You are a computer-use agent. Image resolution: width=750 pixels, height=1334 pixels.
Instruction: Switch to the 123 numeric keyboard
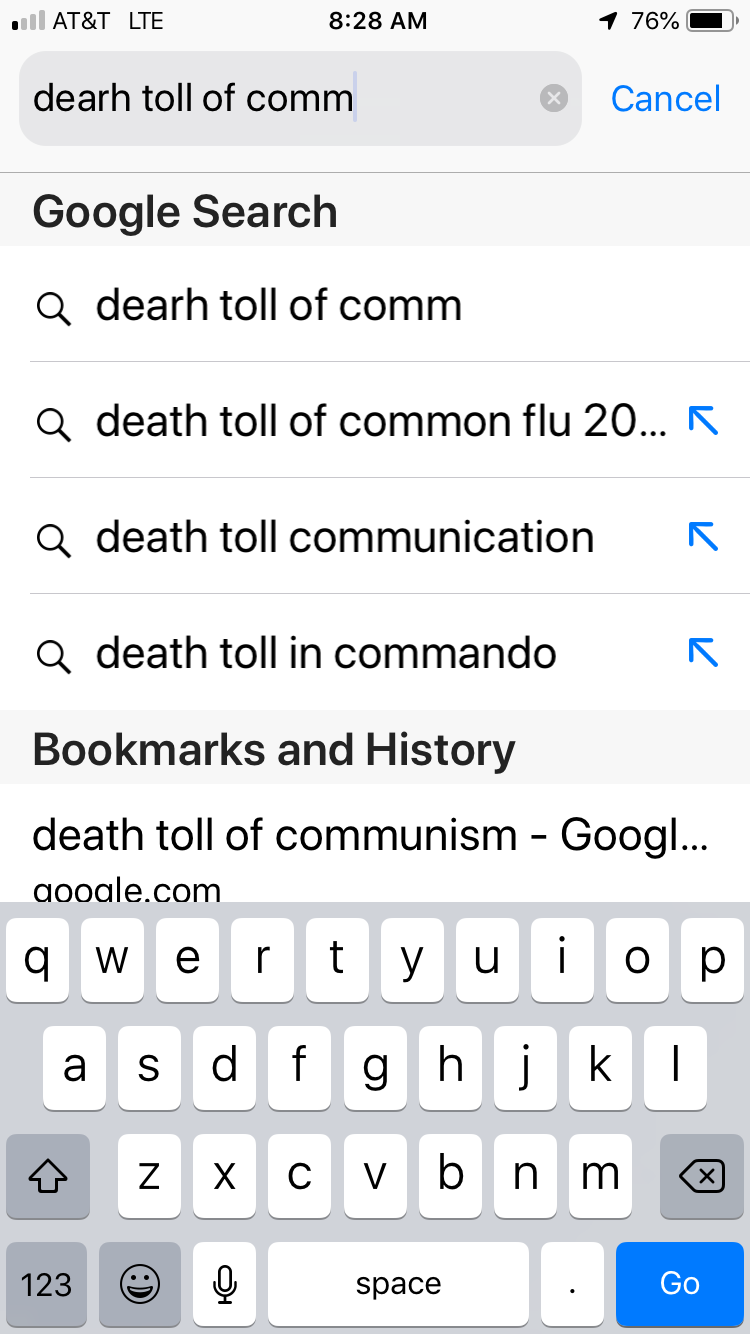point(47,1284)
